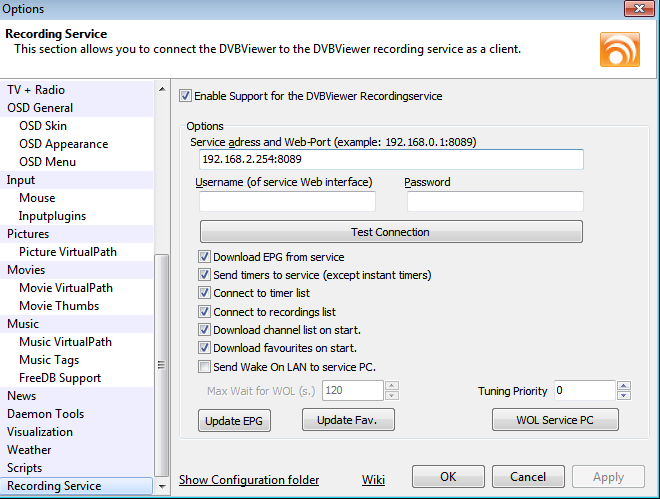This screenshot has width=660, height=499.
Task: Click the sidebar scrollbar thumb
Action: tap(162, 365)
